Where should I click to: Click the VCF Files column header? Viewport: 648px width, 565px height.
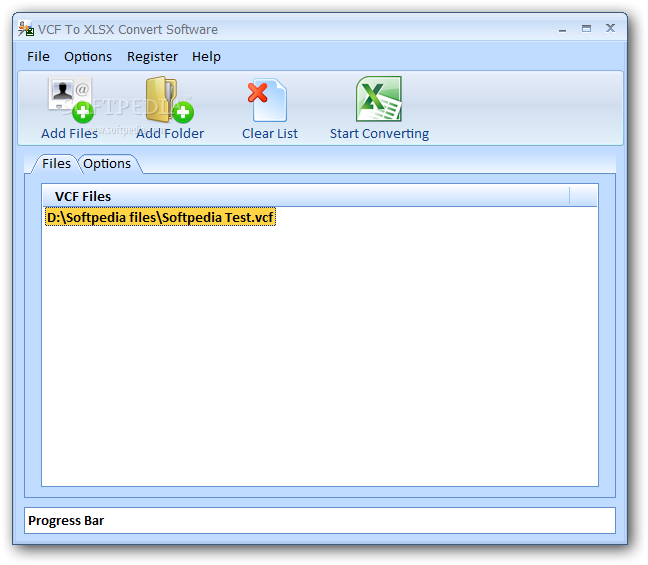306,196
